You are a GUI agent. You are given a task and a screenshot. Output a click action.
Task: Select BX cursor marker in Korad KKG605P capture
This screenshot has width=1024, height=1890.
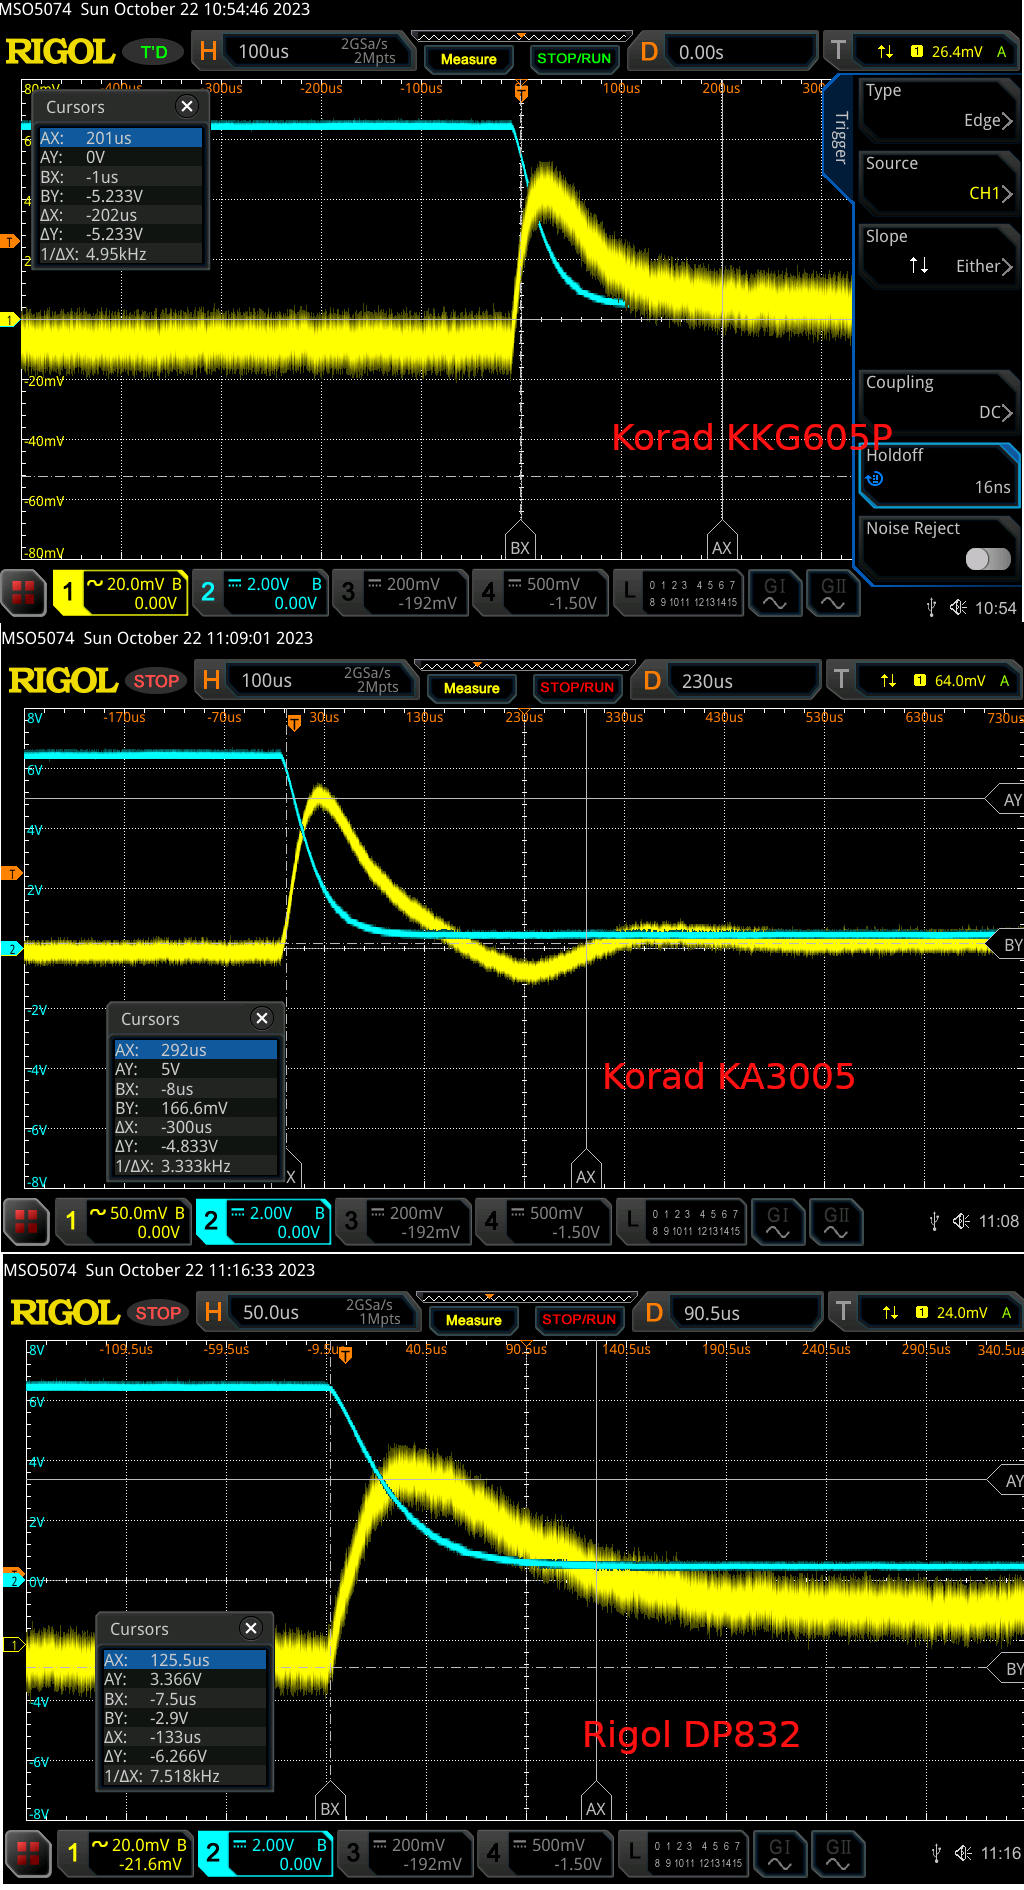(x=520, y=541)
